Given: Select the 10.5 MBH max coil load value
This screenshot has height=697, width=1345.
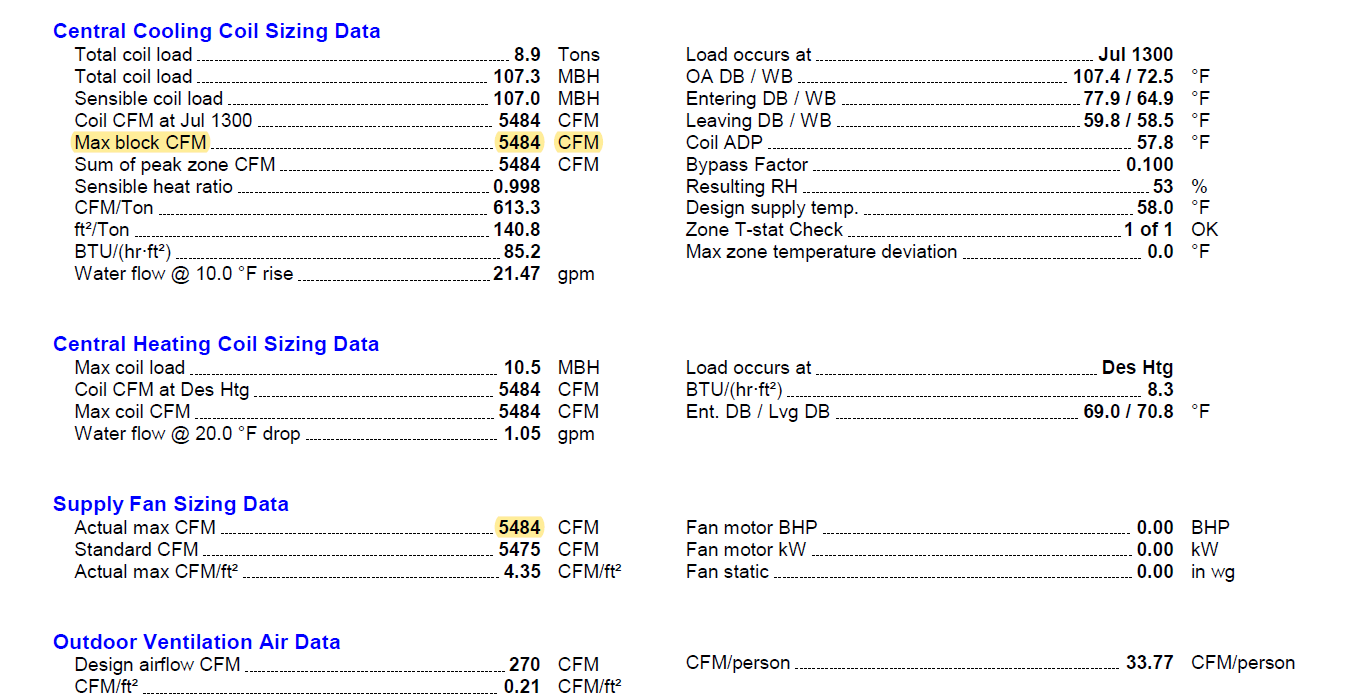Looking at the screenshot, I should pos(522,368).
